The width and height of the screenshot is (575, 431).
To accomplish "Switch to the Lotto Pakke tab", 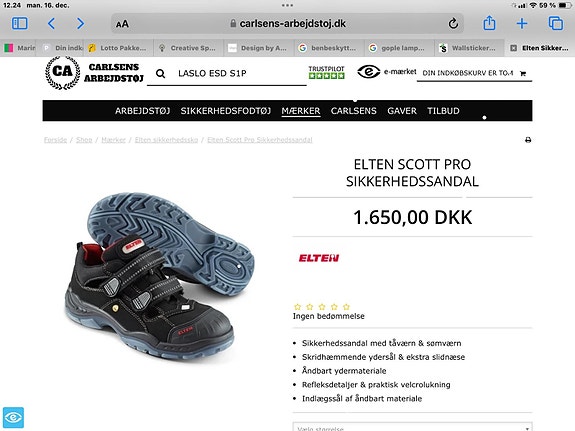I will 119,48.
